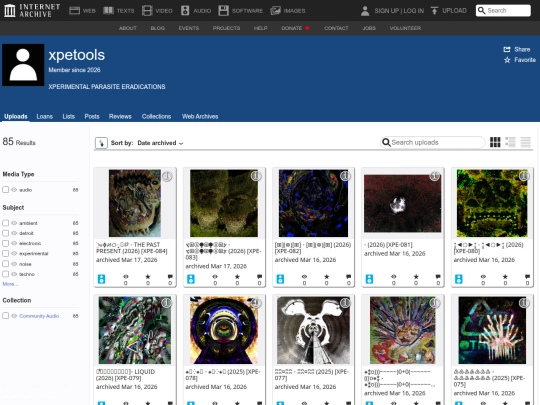540x405 pixels.
Task: Open the Projects link
Action: pyautogui.click(x=226, y=28)
